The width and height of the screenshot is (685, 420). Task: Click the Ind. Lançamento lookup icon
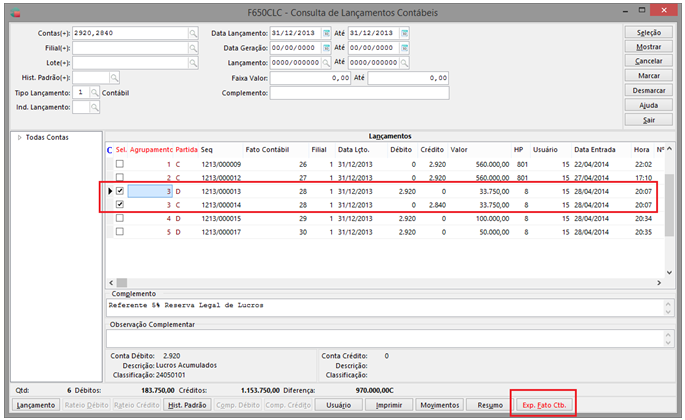[x=92, y=107]
